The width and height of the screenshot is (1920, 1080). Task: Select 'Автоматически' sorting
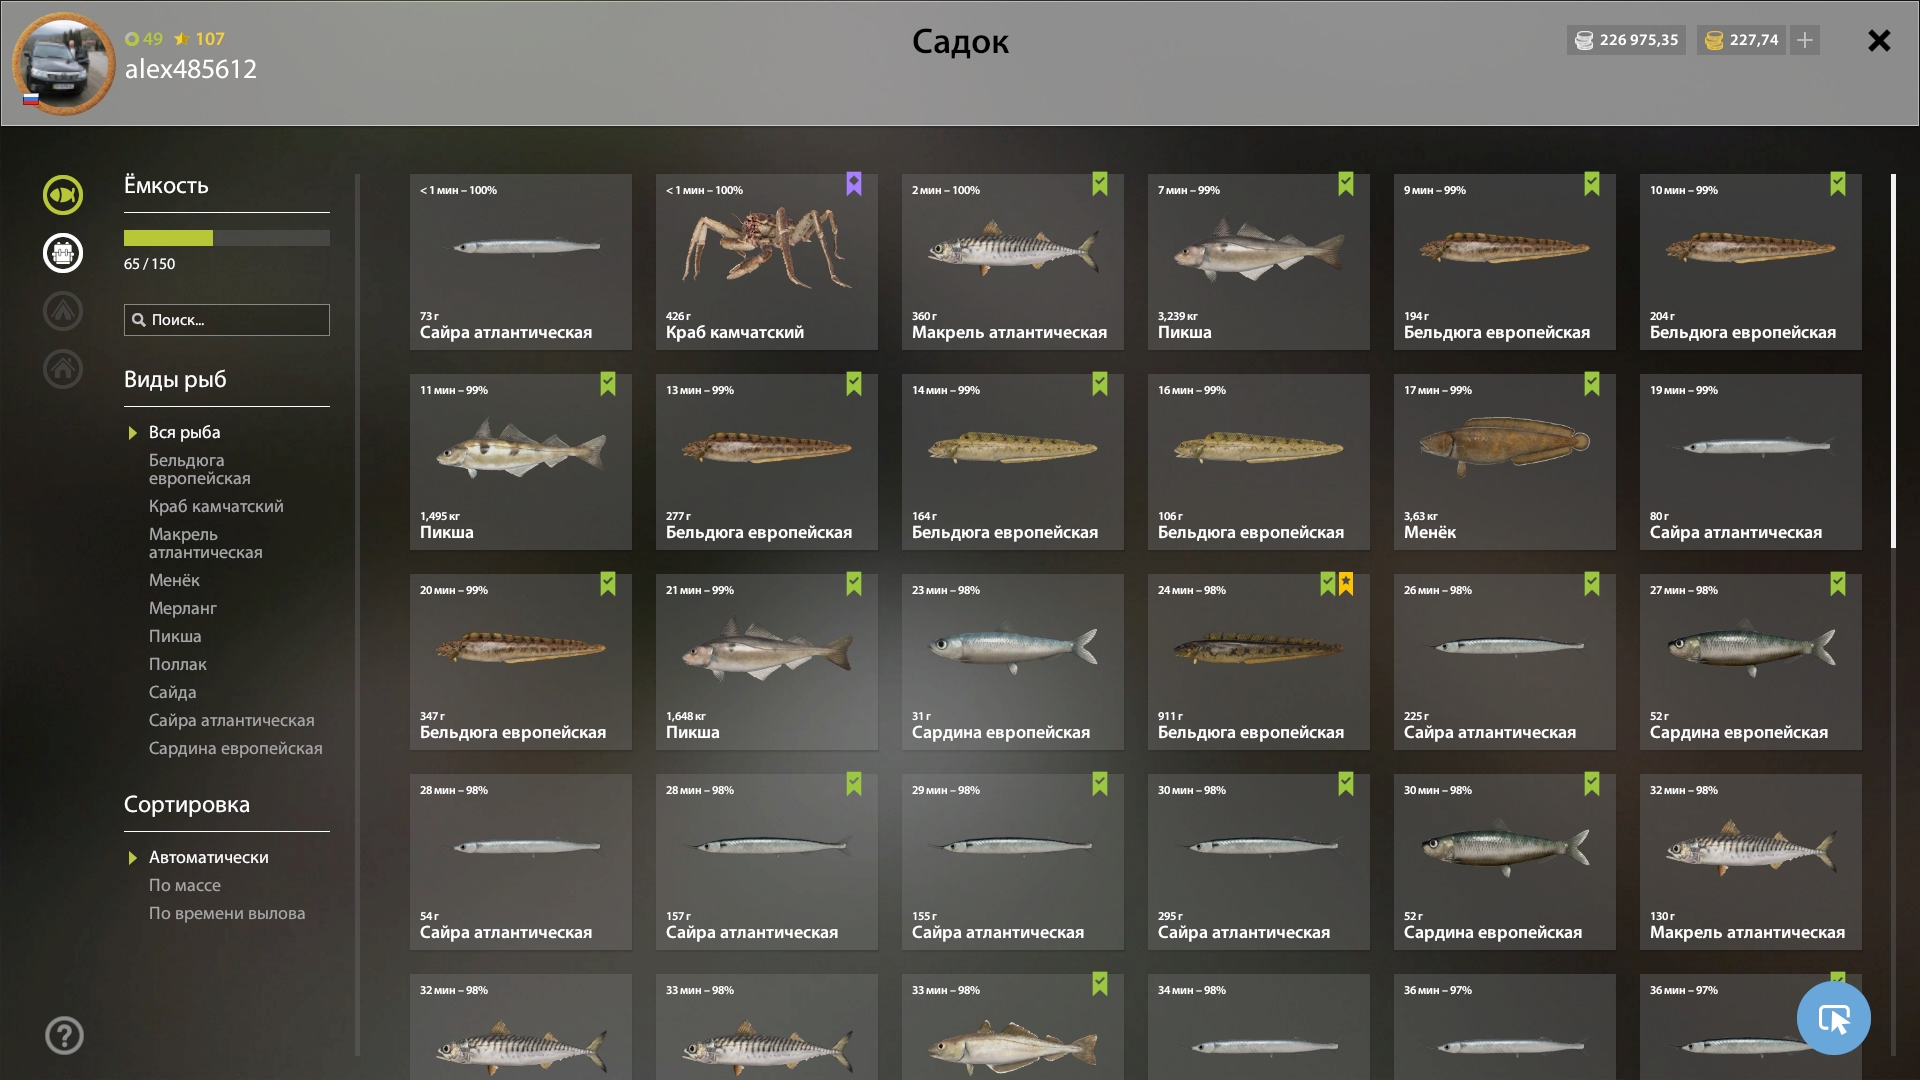coord(208,857)
